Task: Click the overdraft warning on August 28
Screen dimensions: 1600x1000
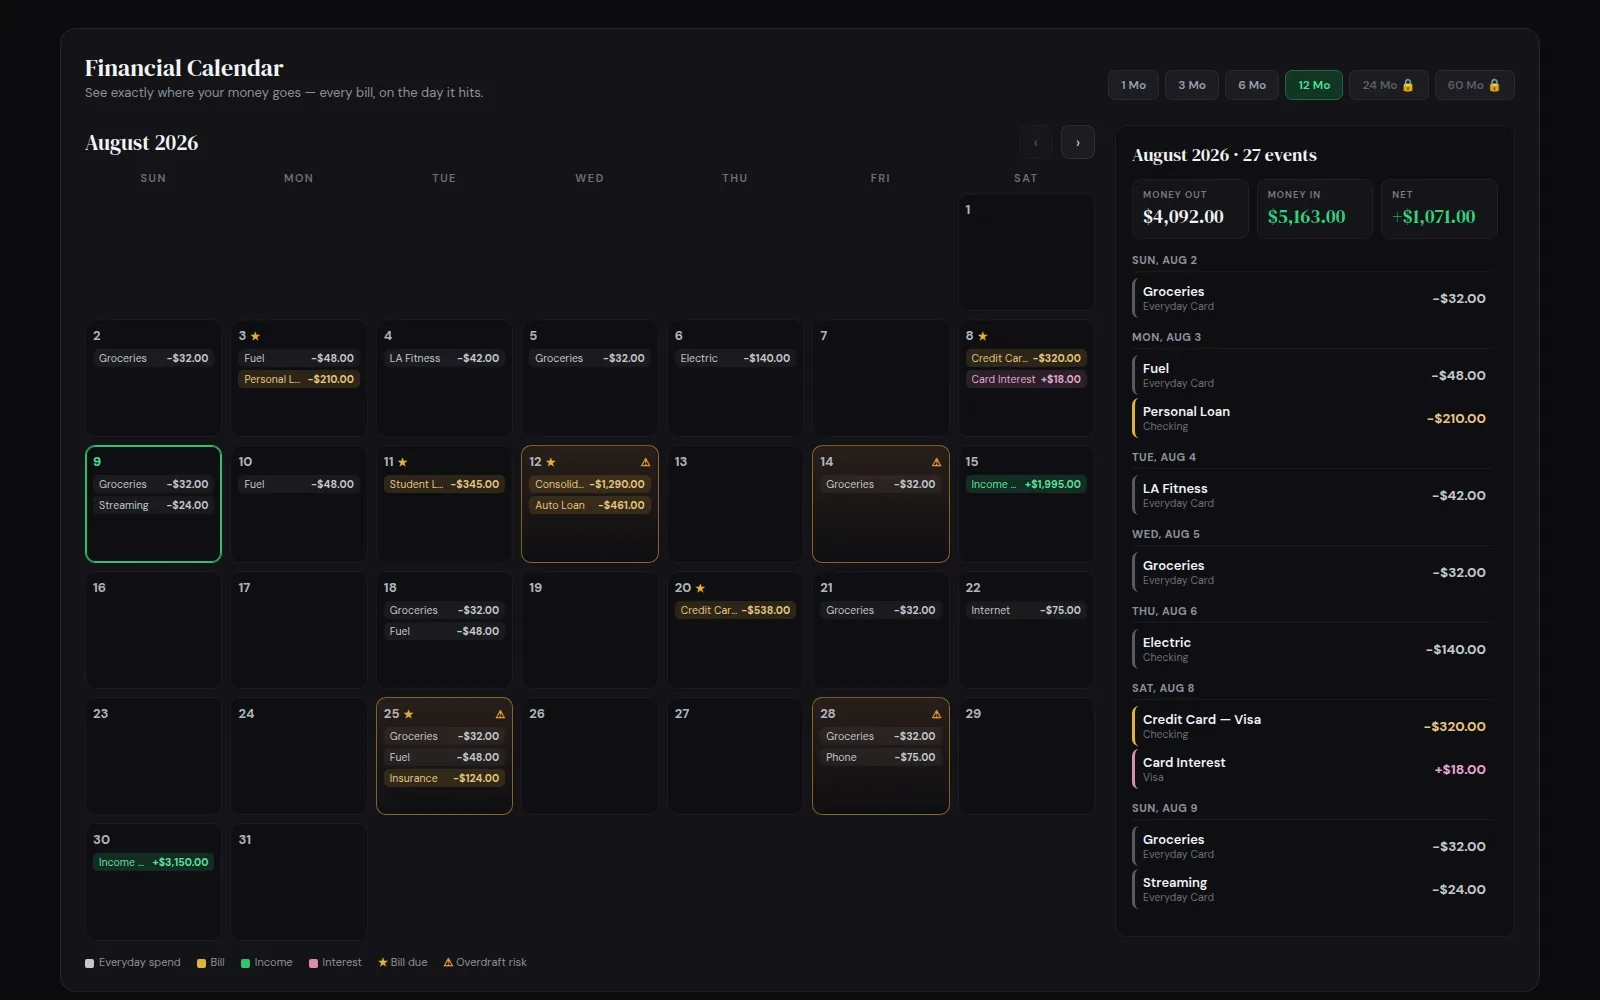Action: pos(936,714)
